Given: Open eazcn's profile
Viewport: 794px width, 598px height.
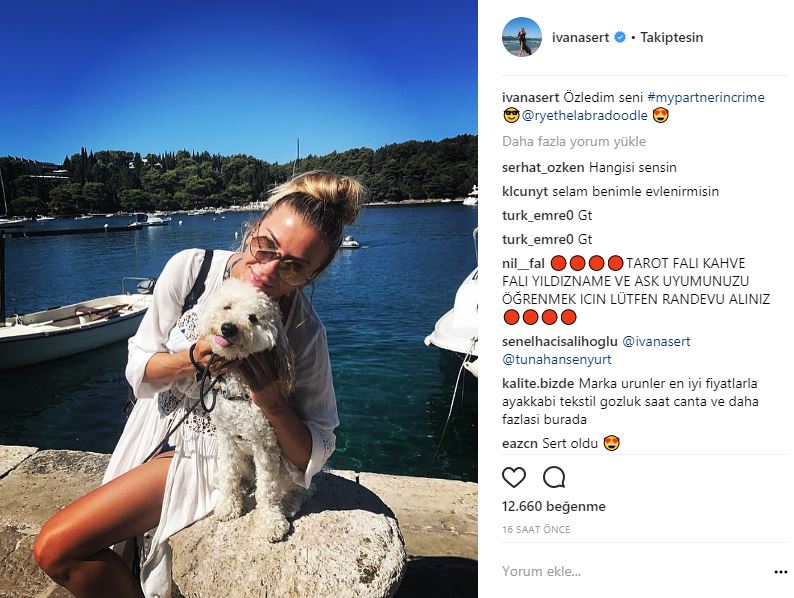Looking at the screenshot, I should (x=520, y=444).
